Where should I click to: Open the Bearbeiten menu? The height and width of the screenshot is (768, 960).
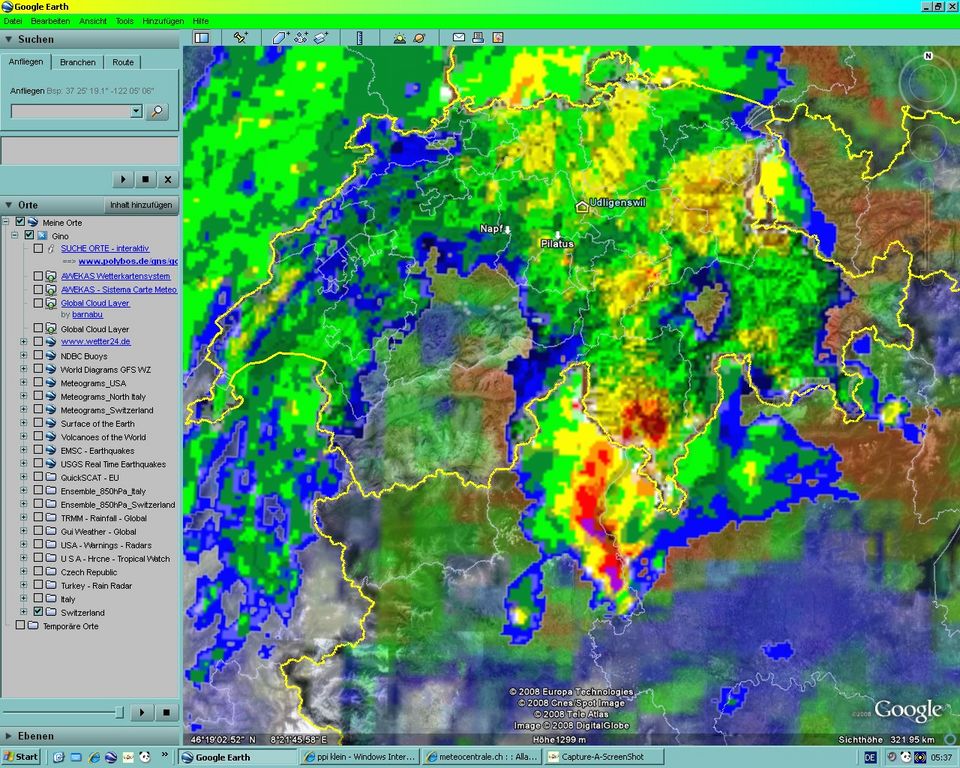[x=50, y=21]
